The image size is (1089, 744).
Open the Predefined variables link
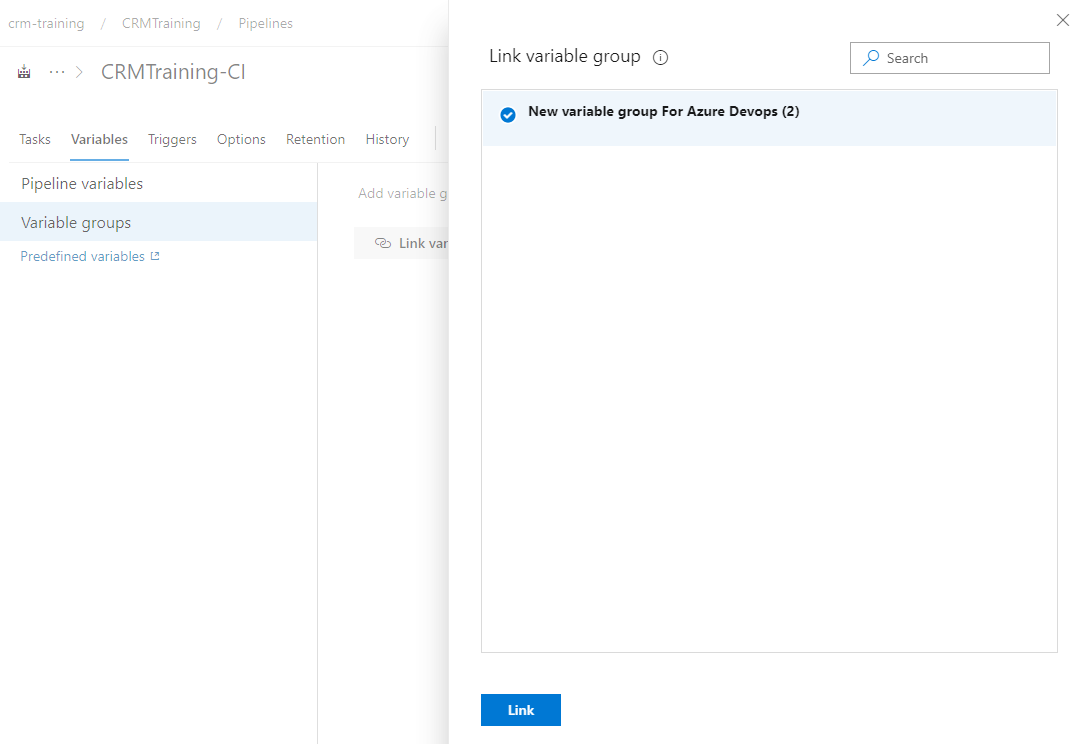[x=83, y=256]
